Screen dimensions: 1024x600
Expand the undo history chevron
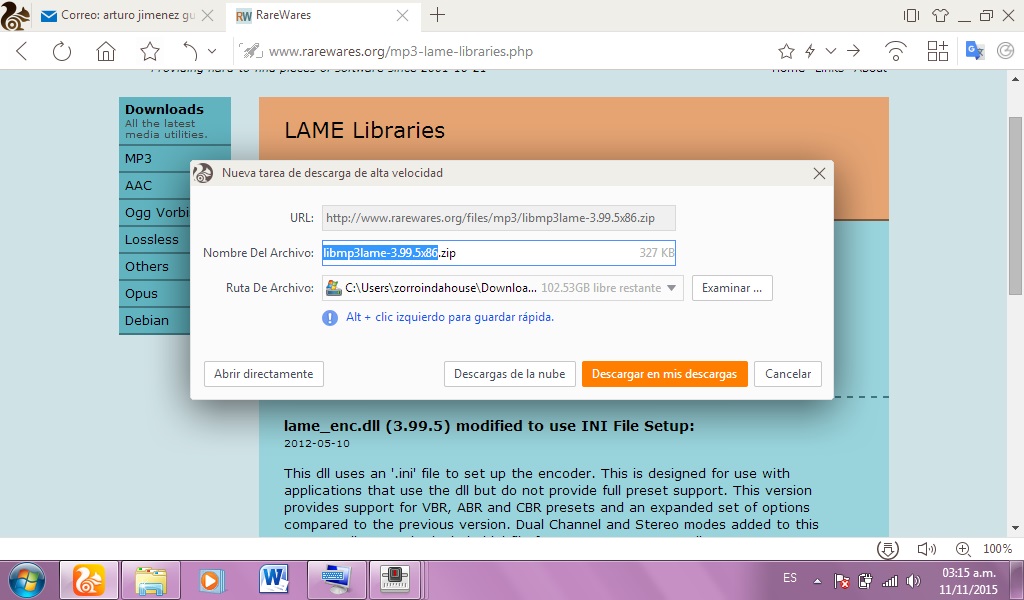pos(212,51)
